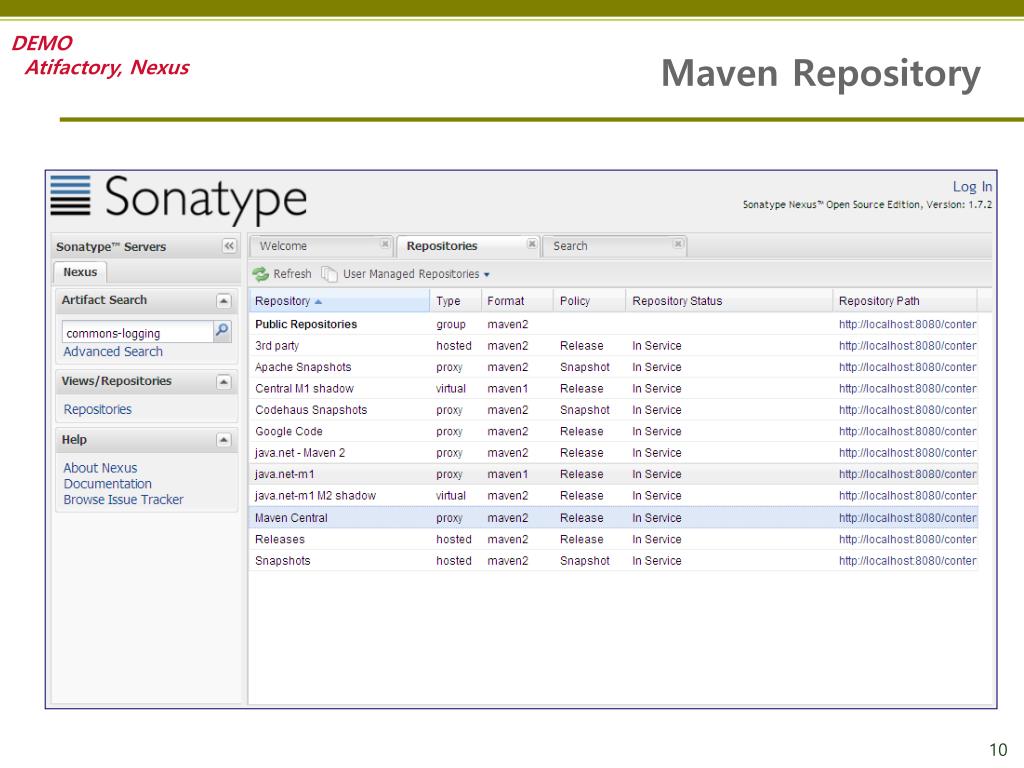
Task: Collapse the Views/Repositories section
Action: point(223,382)
